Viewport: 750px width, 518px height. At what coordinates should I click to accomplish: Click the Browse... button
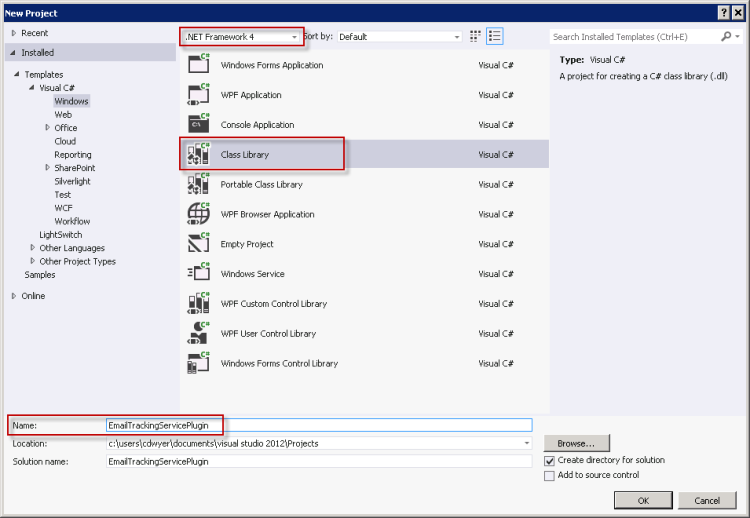576,443
